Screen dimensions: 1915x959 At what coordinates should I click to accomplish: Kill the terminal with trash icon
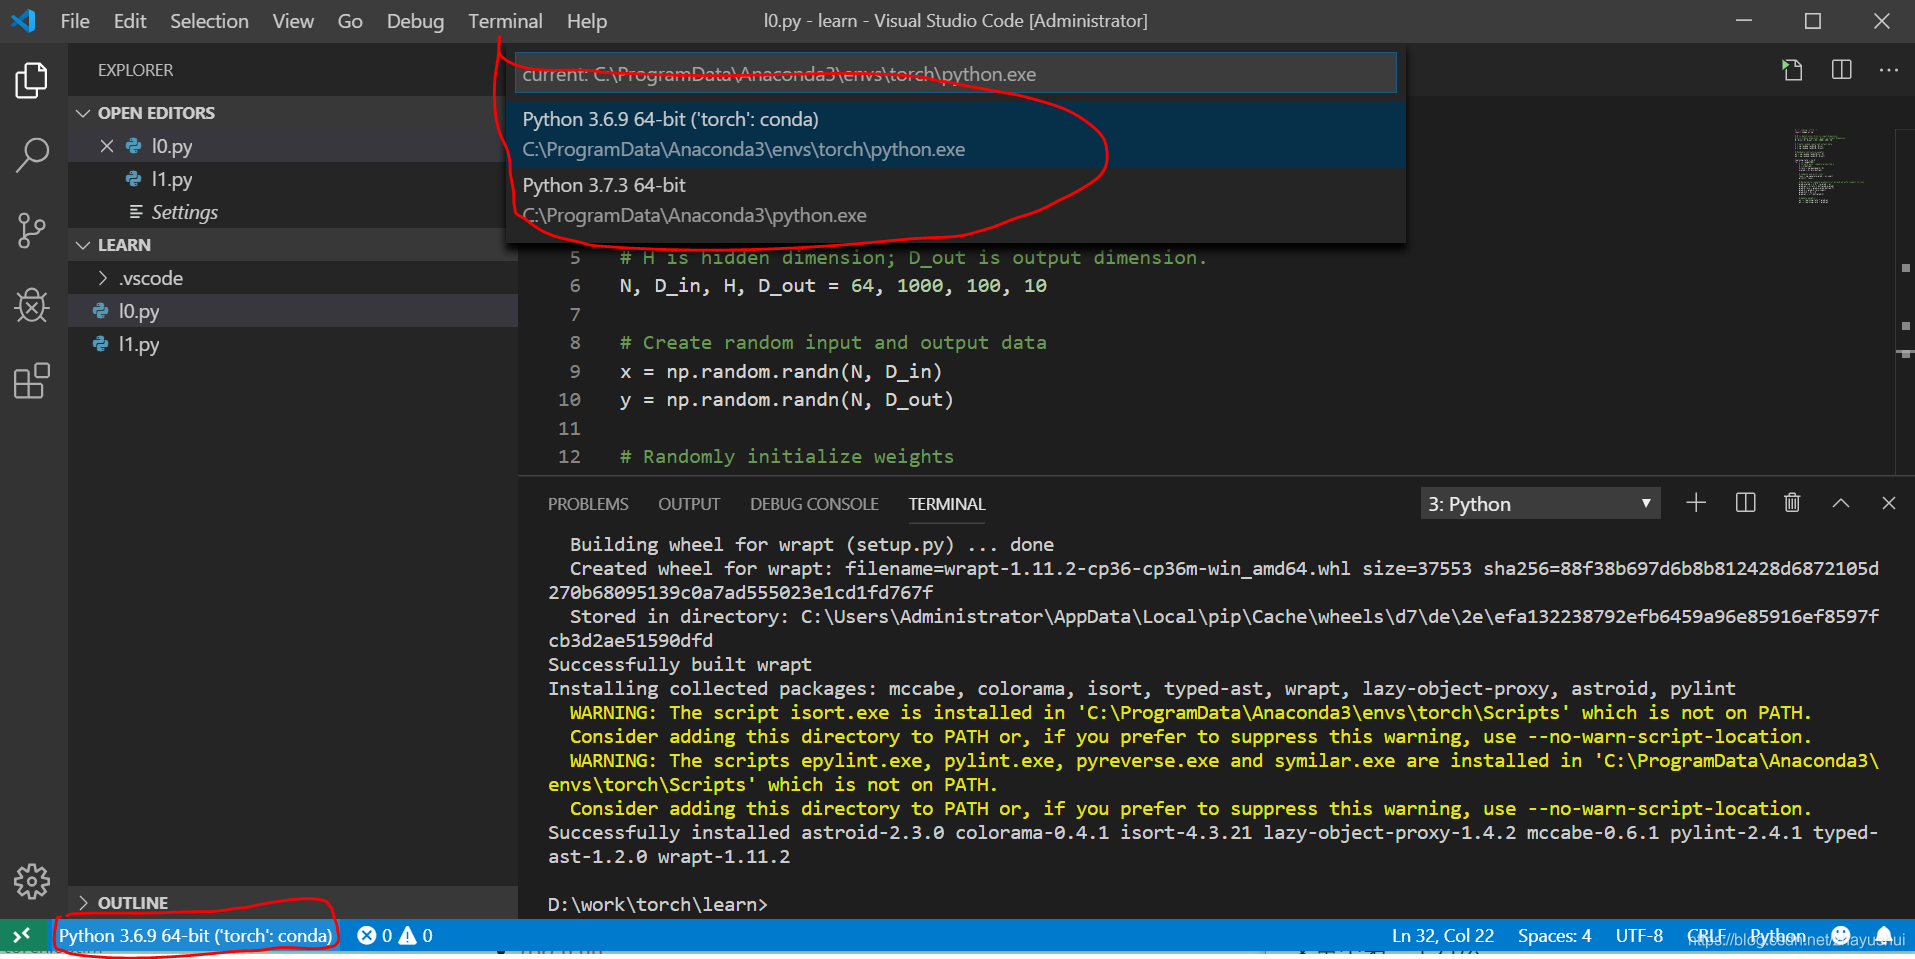pyautogui.click(x=1792, y=503)
